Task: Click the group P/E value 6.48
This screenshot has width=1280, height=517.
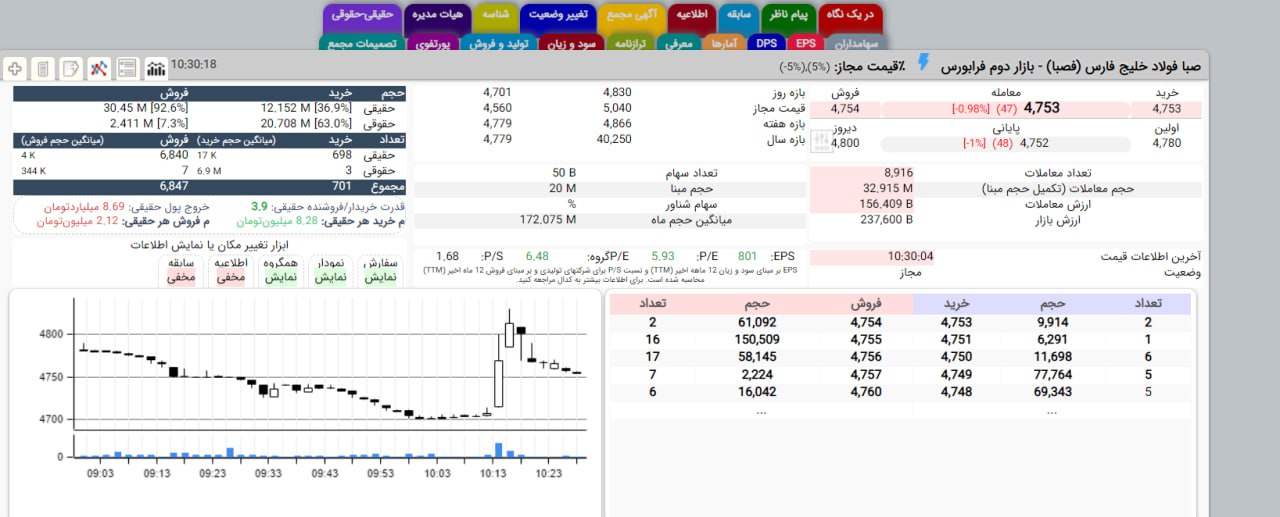Action: point(537,256)
